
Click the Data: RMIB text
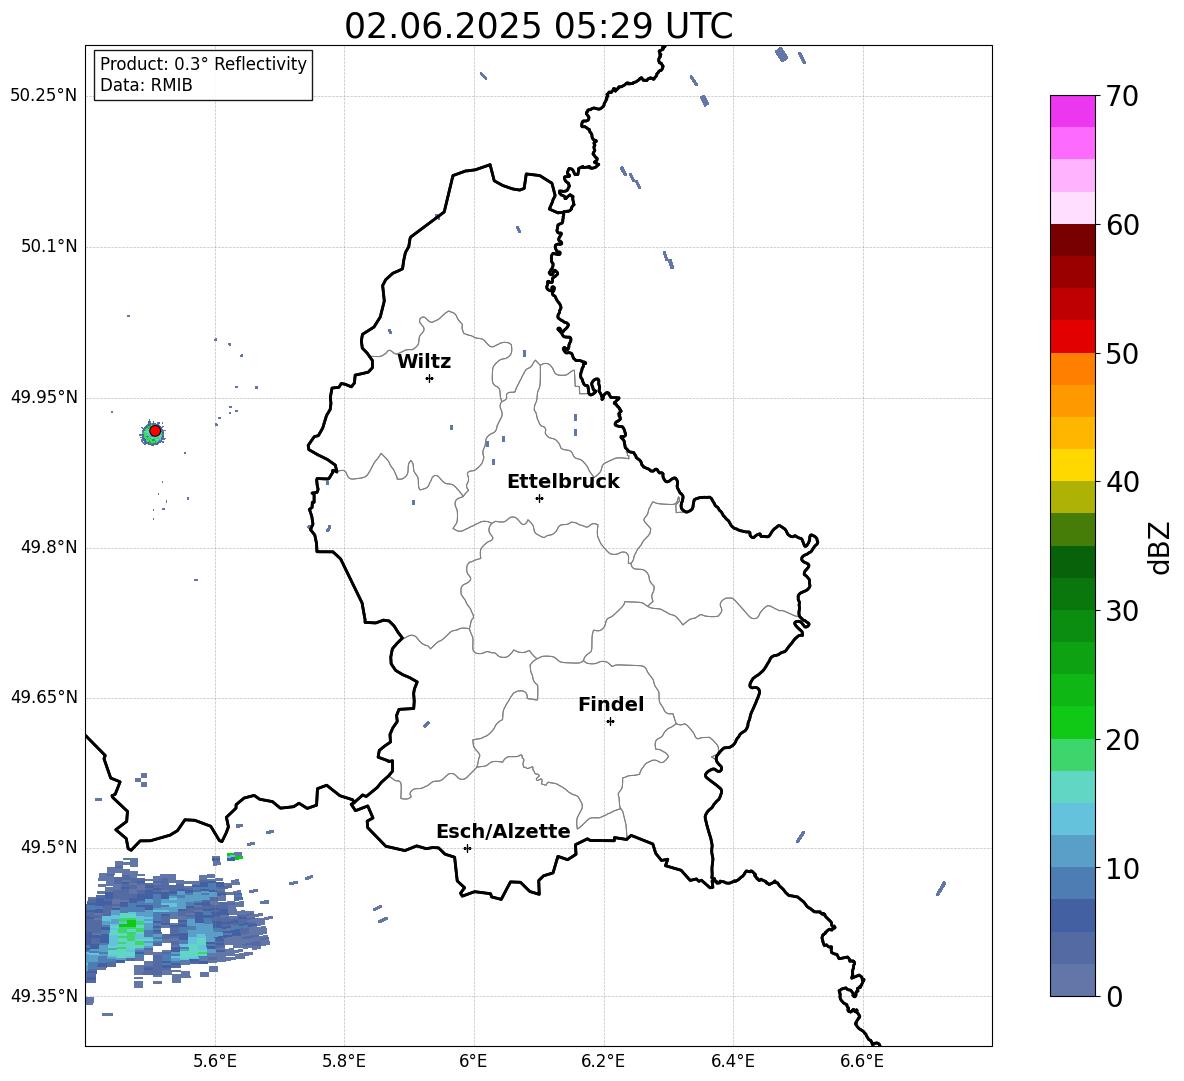click(x=146, y=85)
